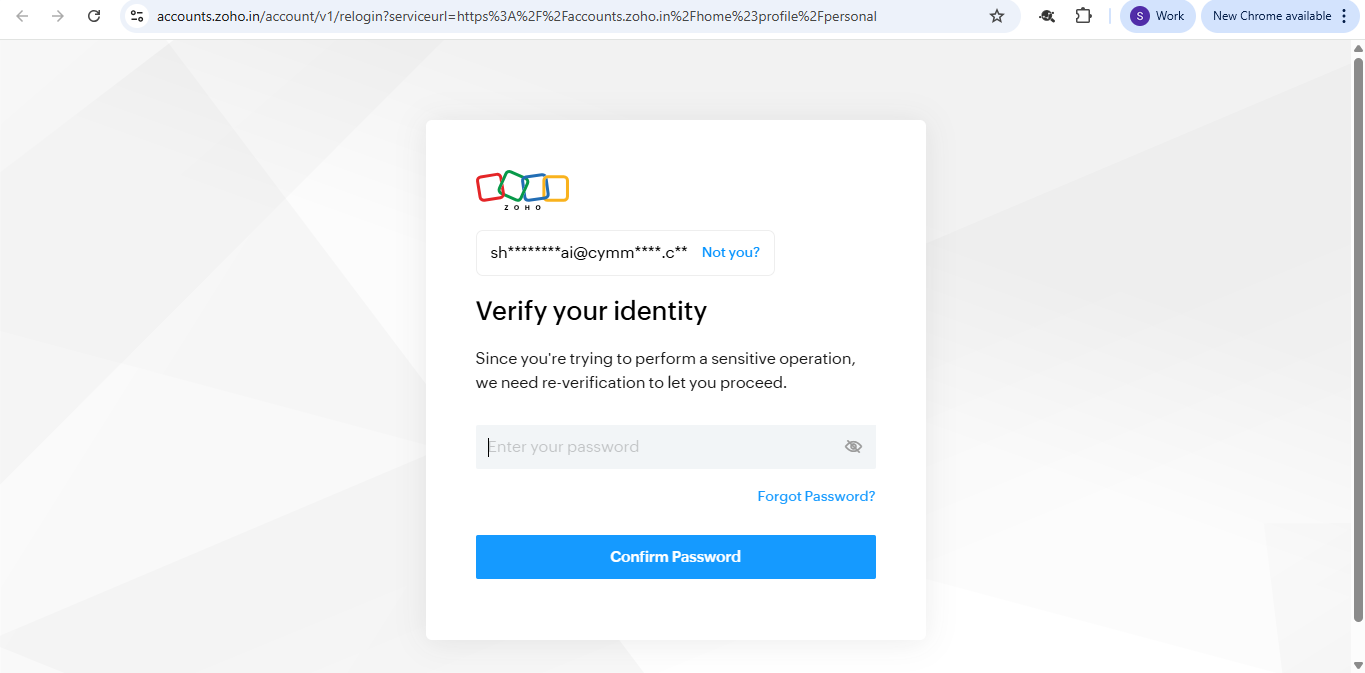1365x673 pixels.
Task: Reload the Zoho accounts page
Action: [x=94, y=16]
